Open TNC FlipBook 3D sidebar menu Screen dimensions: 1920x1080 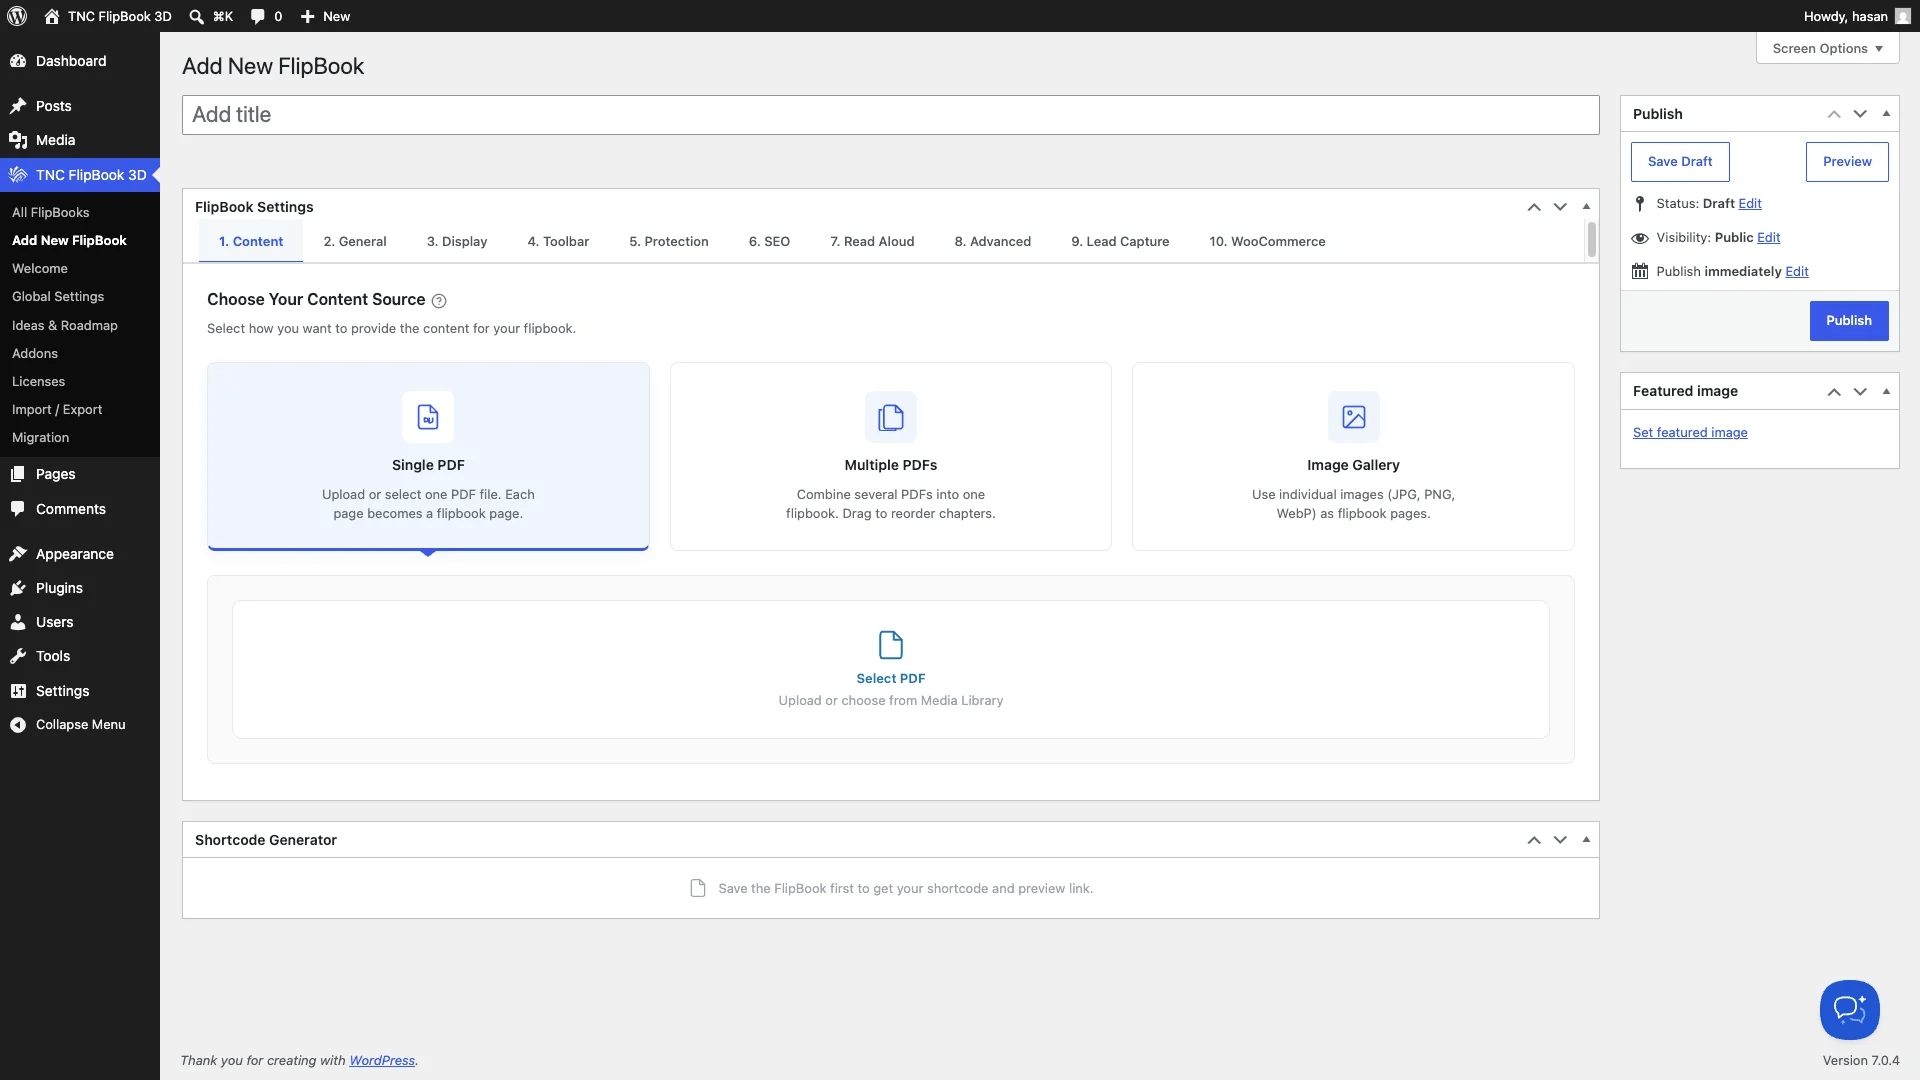click(x=80, y=175)
